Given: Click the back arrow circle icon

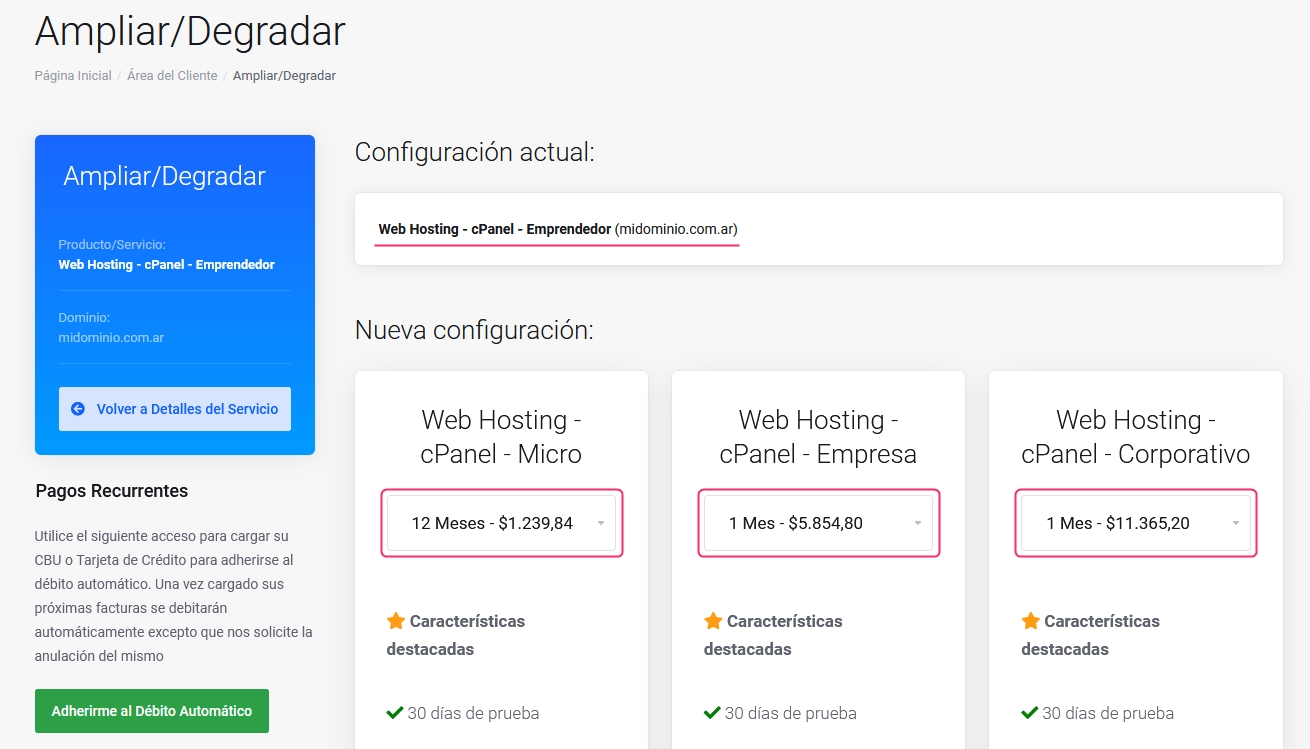Looking at the screenshot, I should tap(78, 409).
